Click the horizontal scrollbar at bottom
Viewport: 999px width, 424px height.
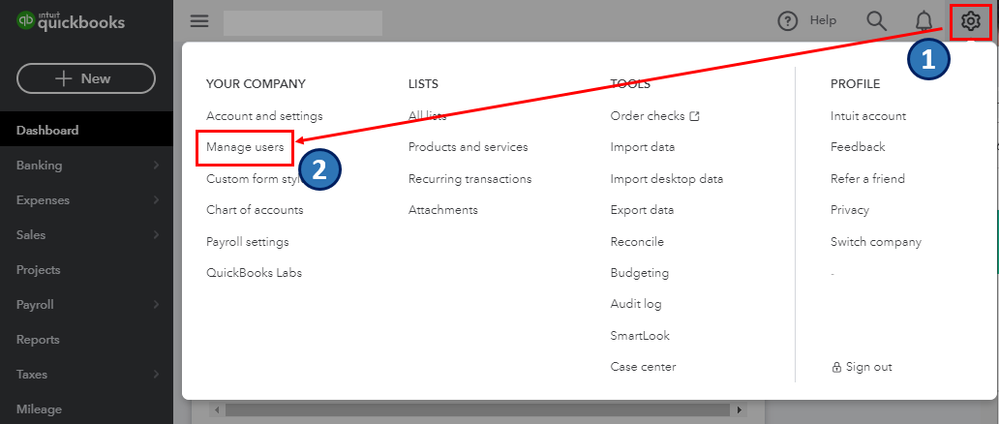click(x=480, y=410)
